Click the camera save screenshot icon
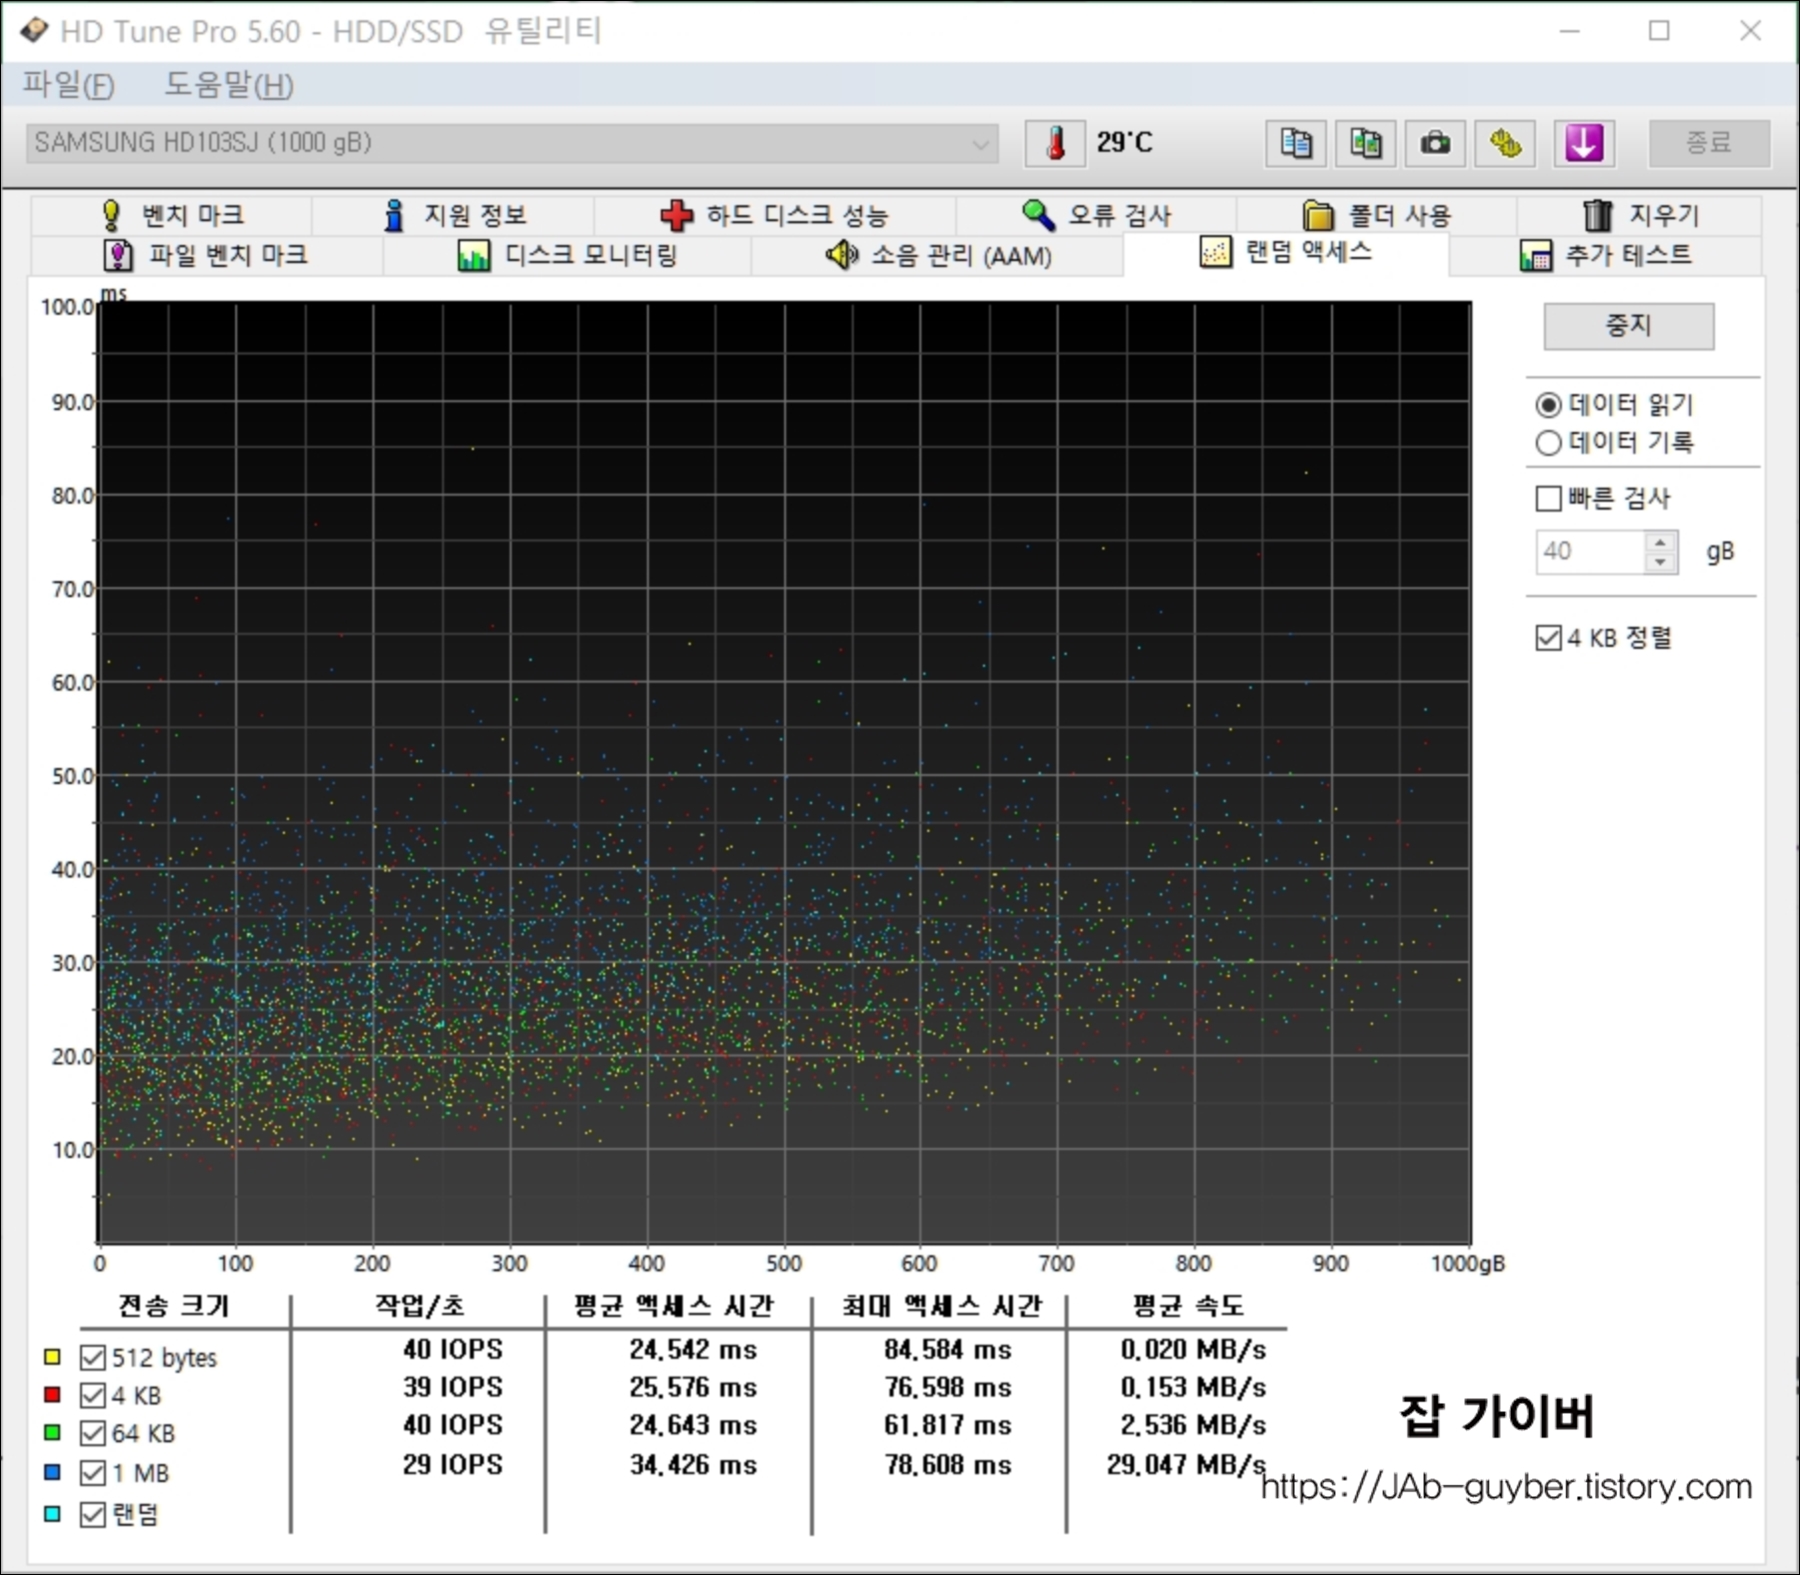1800x1575 pixels. point(1435,143)
